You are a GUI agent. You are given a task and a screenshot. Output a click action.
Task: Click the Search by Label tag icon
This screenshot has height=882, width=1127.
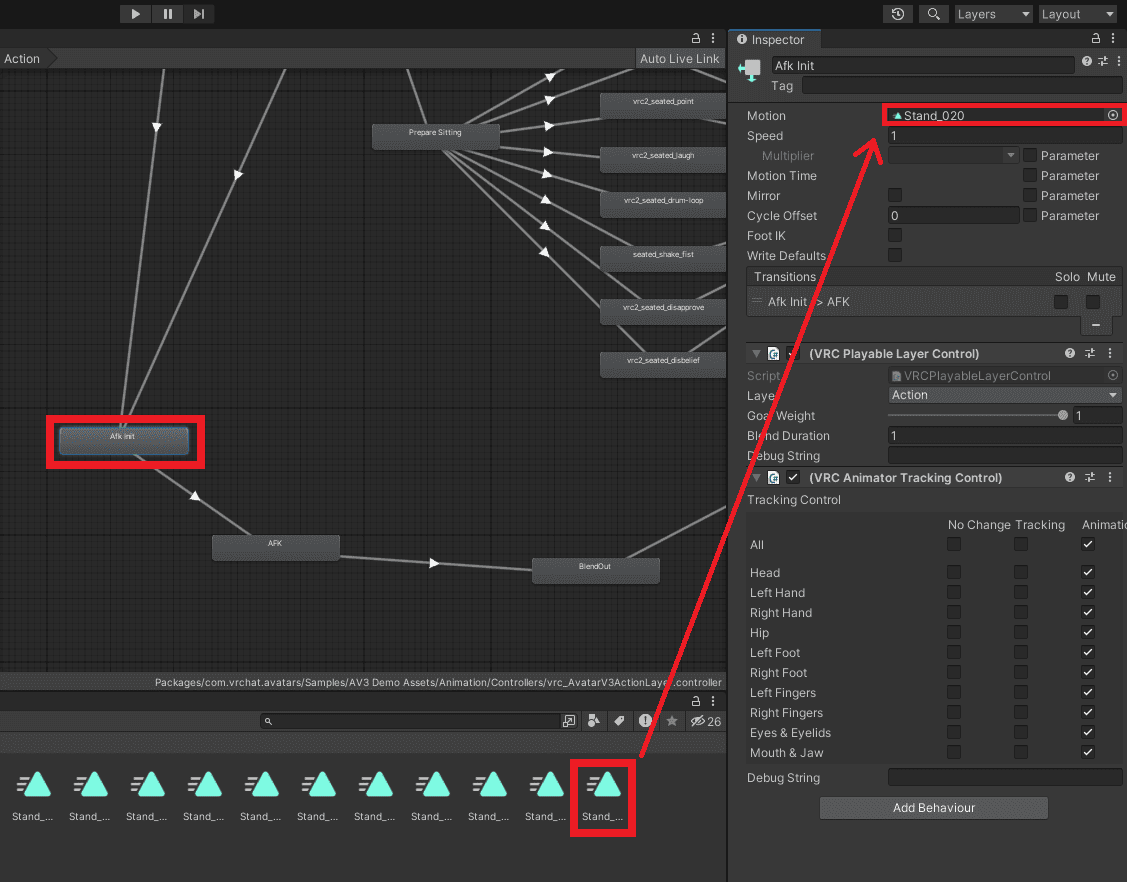pos(619,721)
